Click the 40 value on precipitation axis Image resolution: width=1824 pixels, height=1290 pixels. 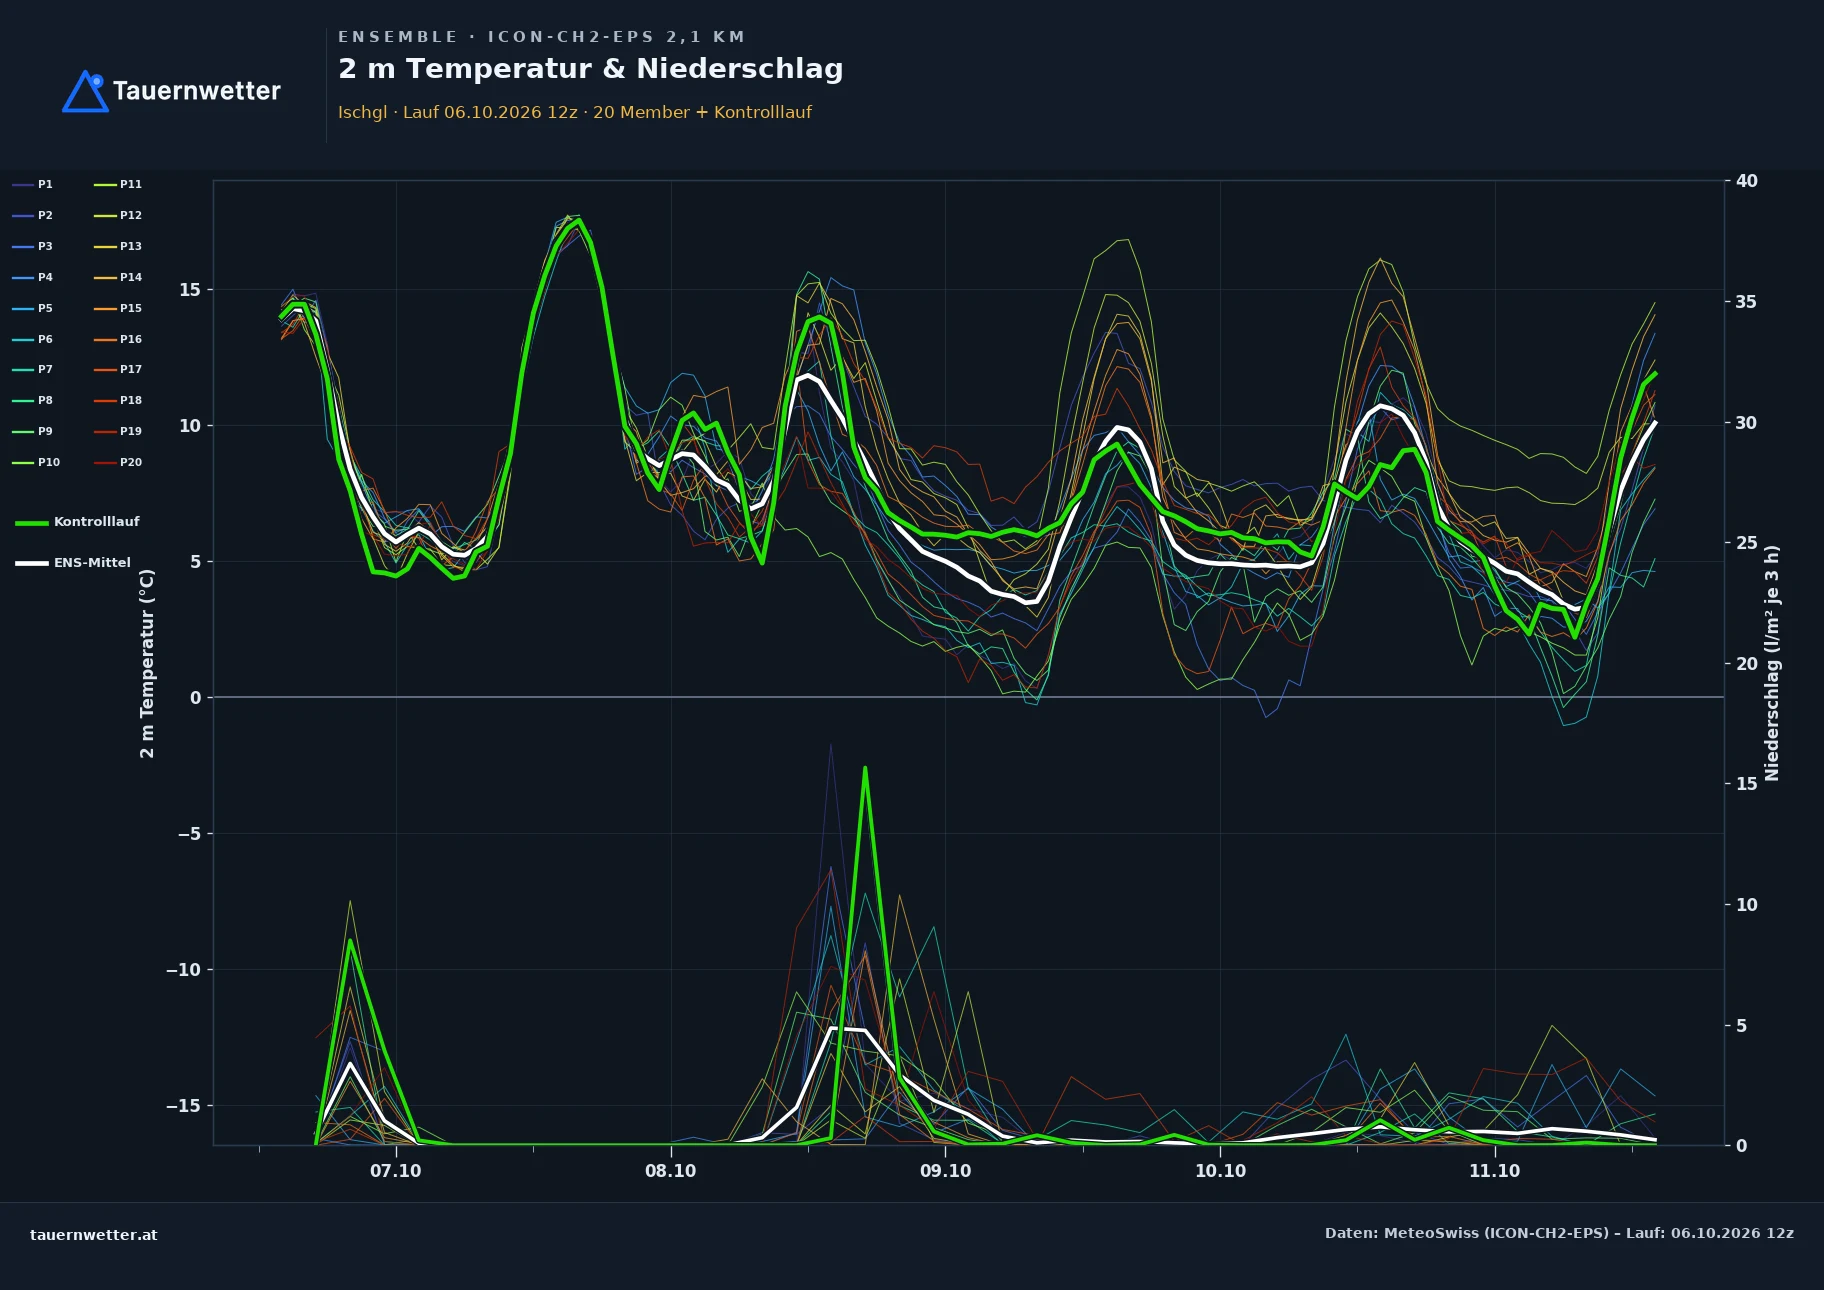point(1747,181)
